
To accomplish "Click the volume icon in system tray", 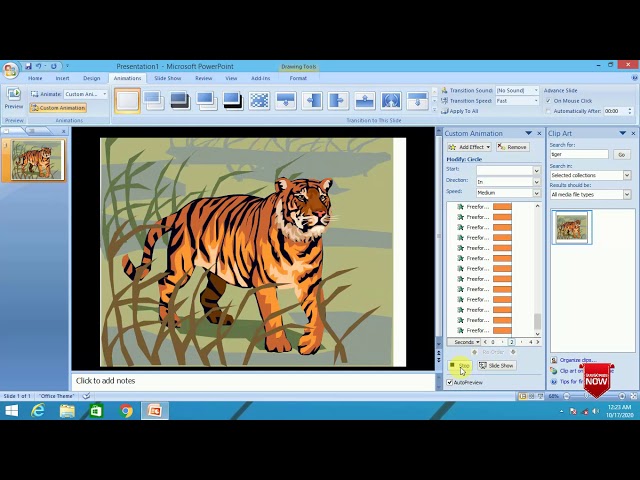I will 596,411.
